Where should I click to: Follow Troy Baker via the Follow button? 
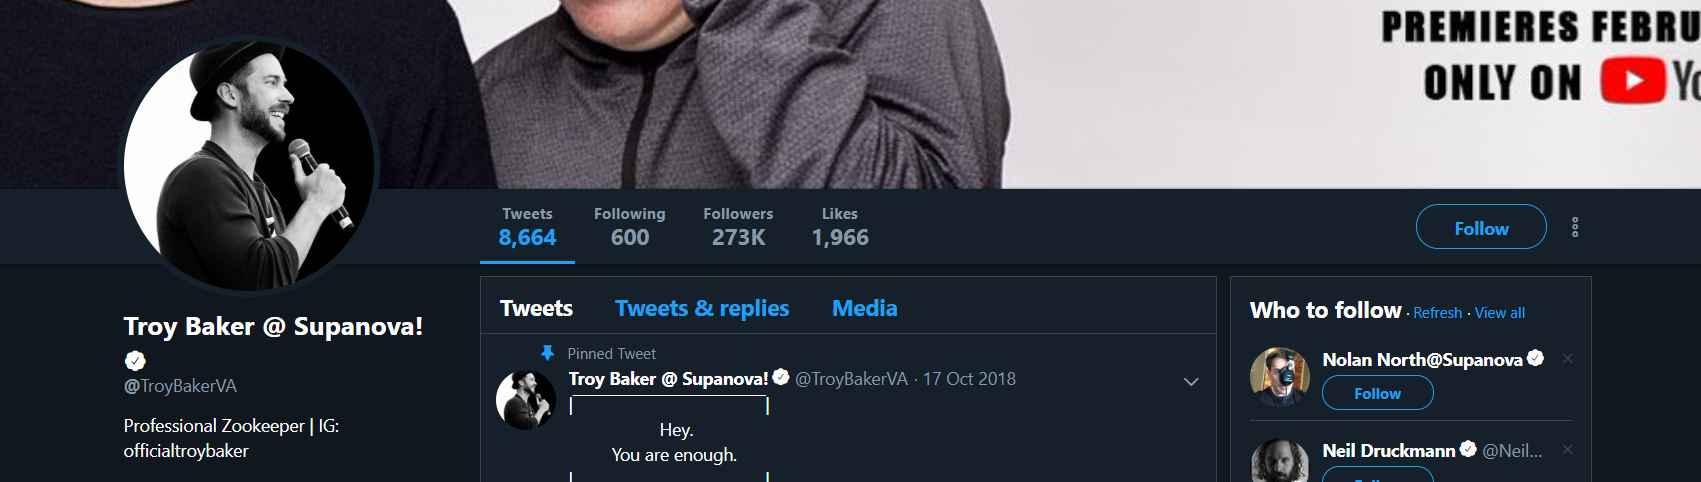click(x=1481, y=227)
